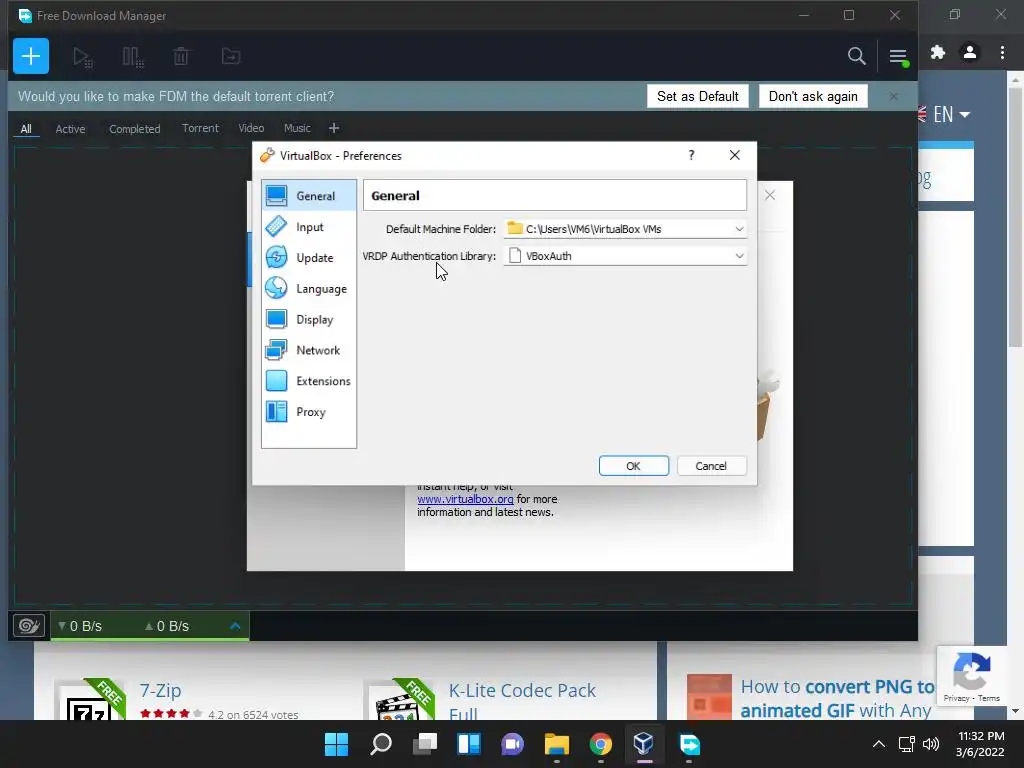Open the Chat taskbar icon

tap(513, 744)
